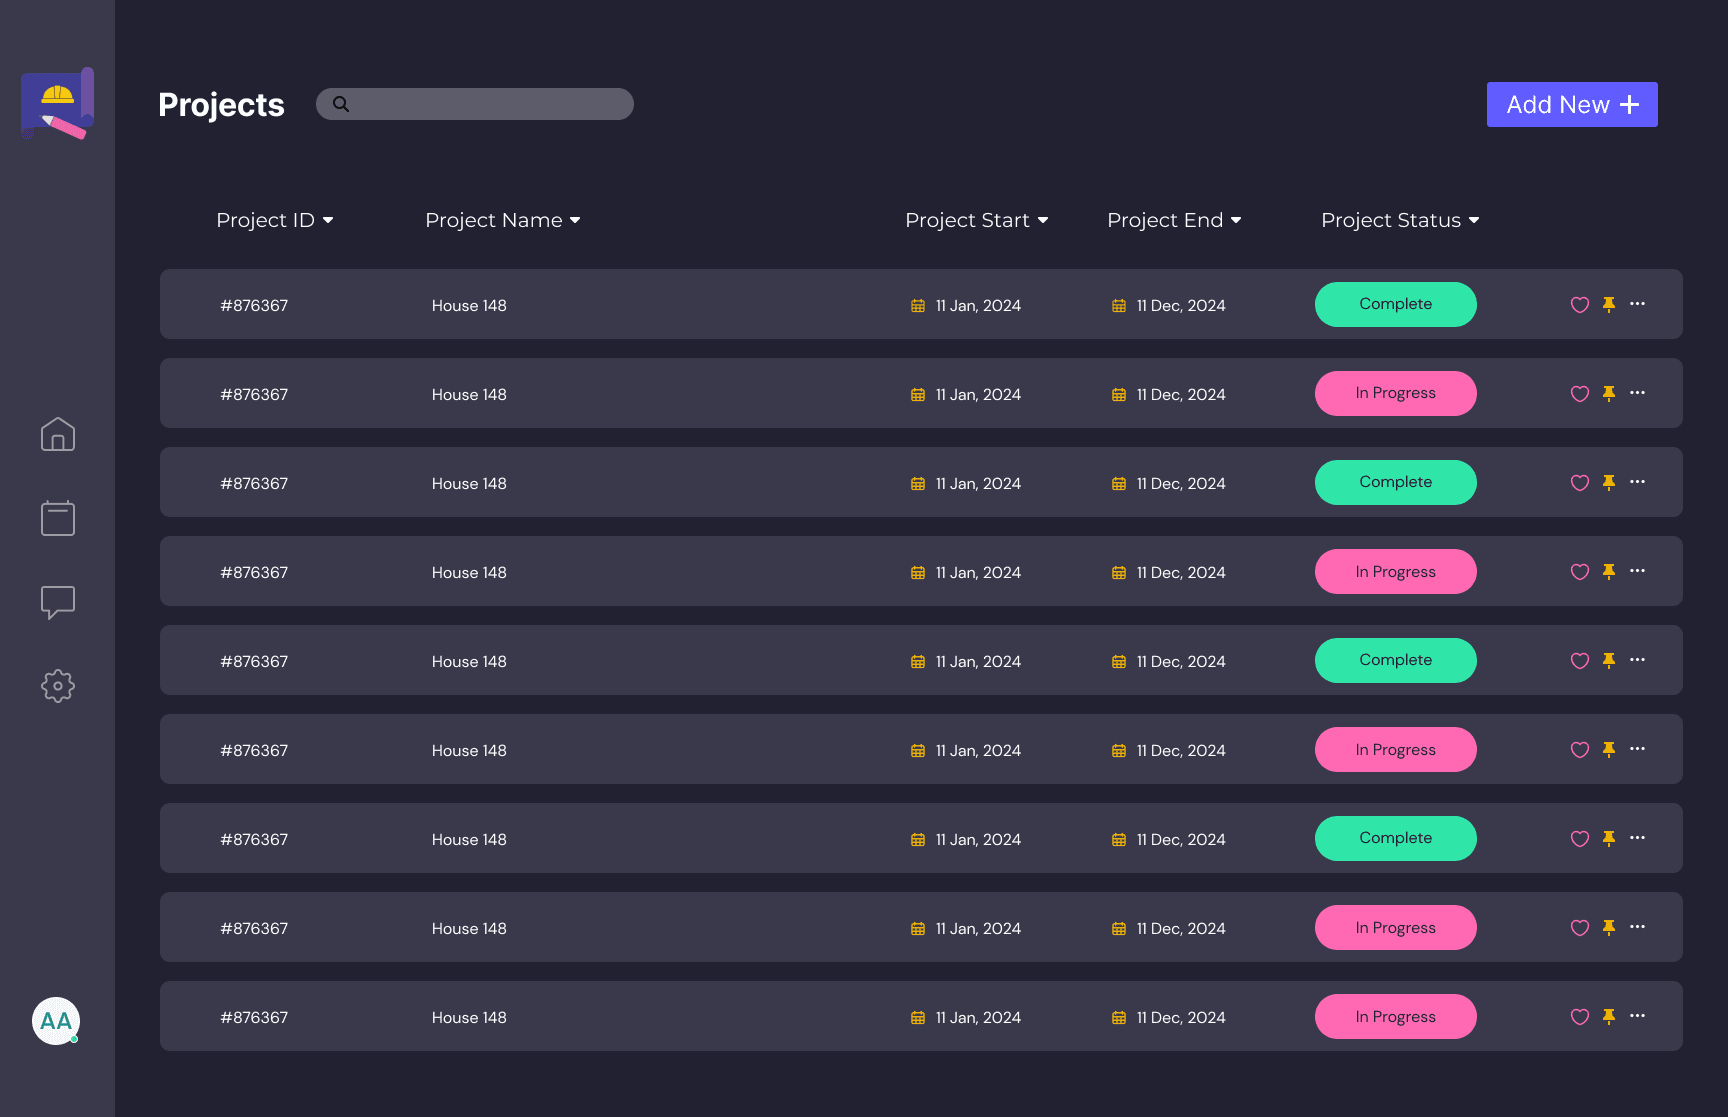Image resolution: width=1728 pixels, height=1117 pixels.
Task: Pin the second project row
Action: tap(1609, 394)
